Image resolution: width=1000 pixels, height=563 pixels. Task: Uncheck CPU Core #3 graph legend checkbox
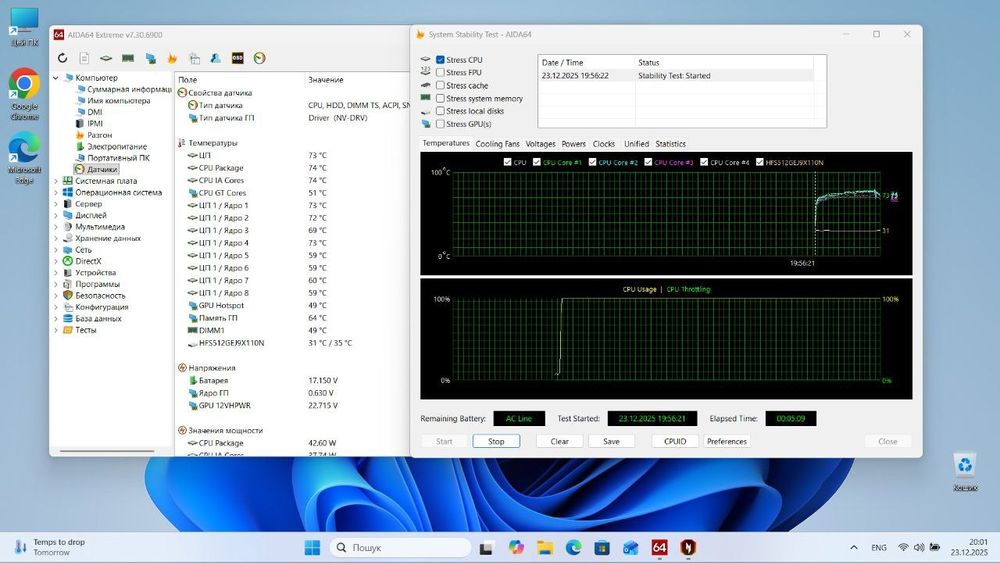(x=648, y=162)
